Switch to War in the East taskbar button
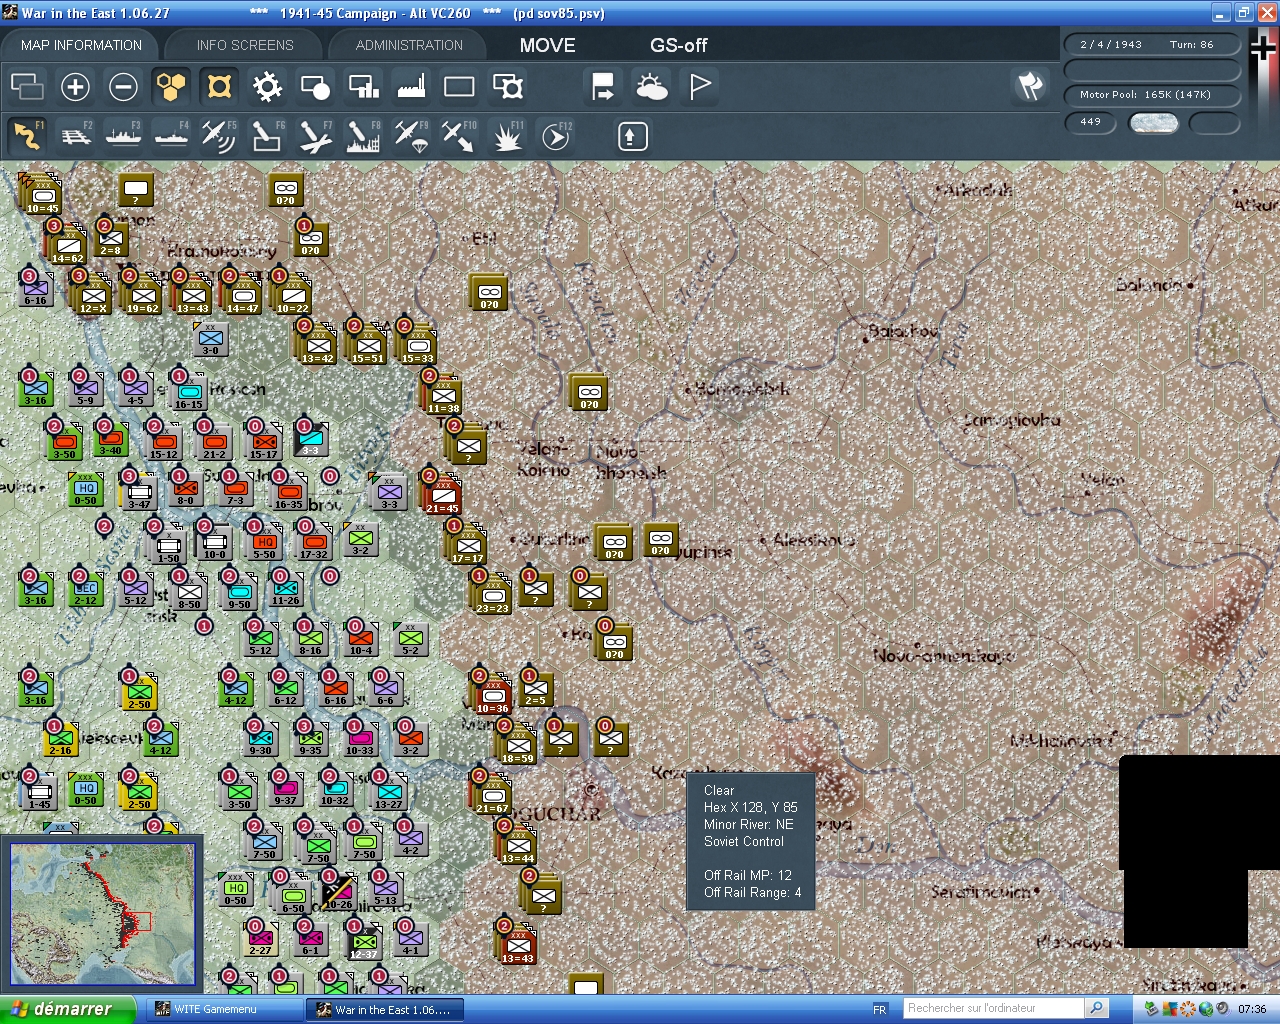Screen dimensions: 1280x1024 click(386, 1010)
